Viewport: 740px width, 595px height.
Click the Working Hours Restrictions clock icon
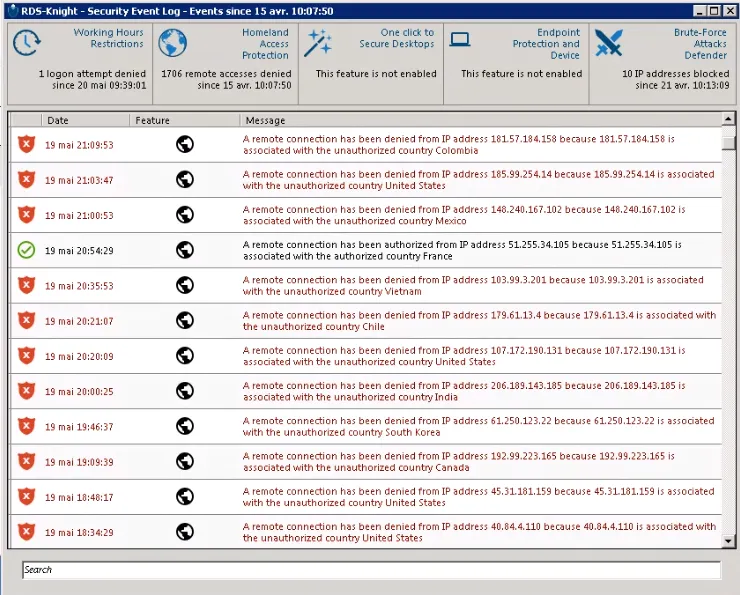pyautogui.click(x=26, y=43)
